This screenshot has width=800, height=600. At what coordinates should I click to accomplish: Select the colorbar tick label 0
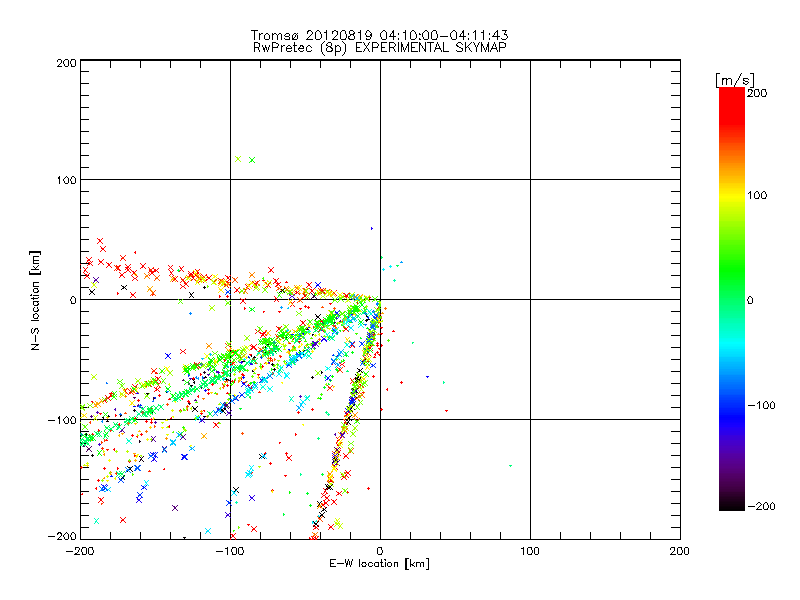pyautogui.click(x=752, y=300)
